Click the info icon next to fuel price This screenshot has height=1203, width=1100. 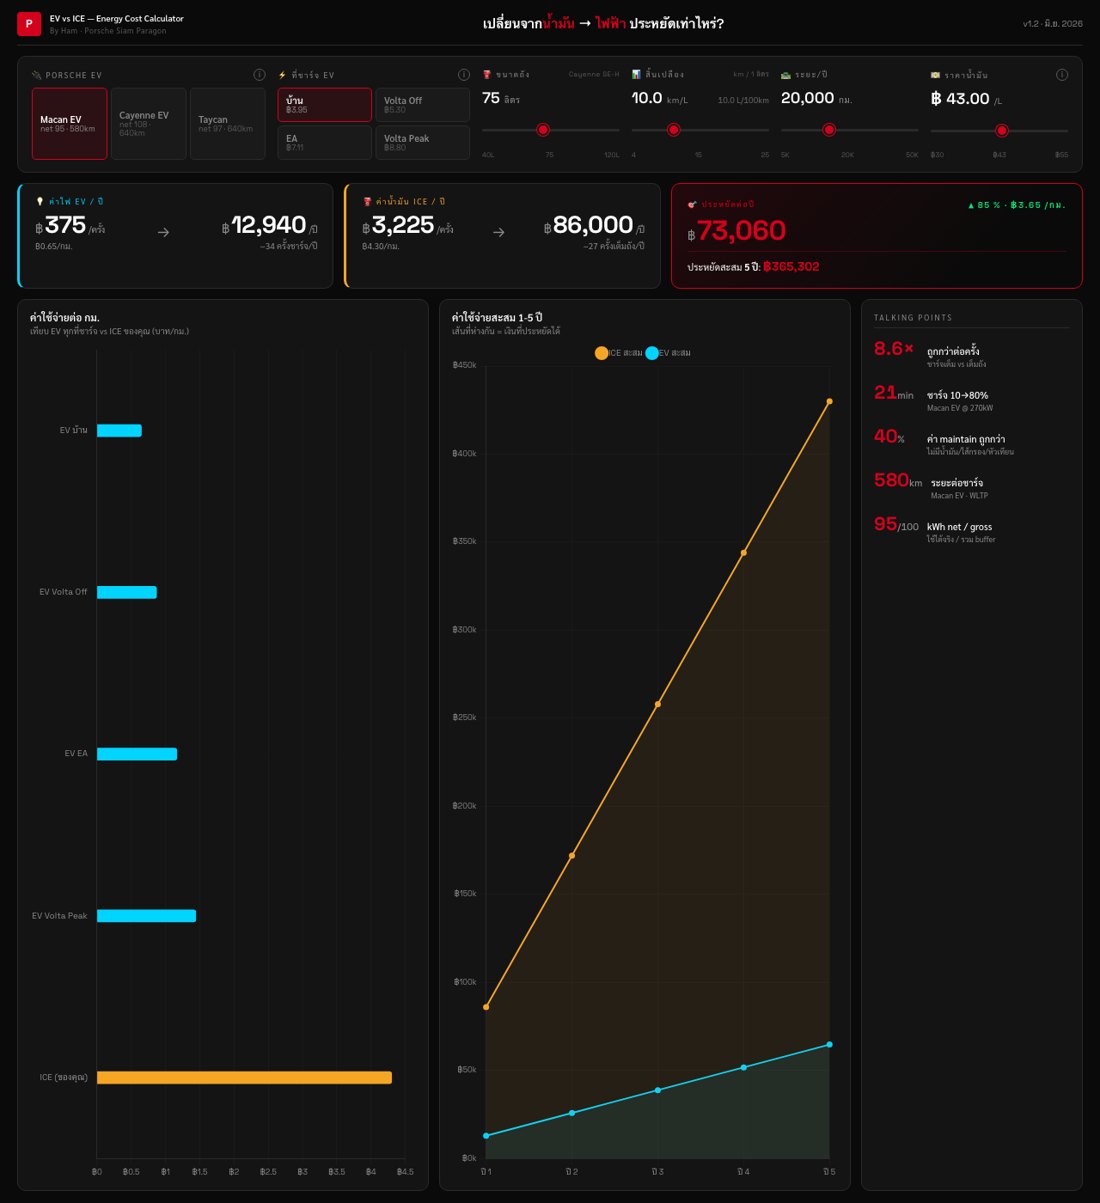1061,75
